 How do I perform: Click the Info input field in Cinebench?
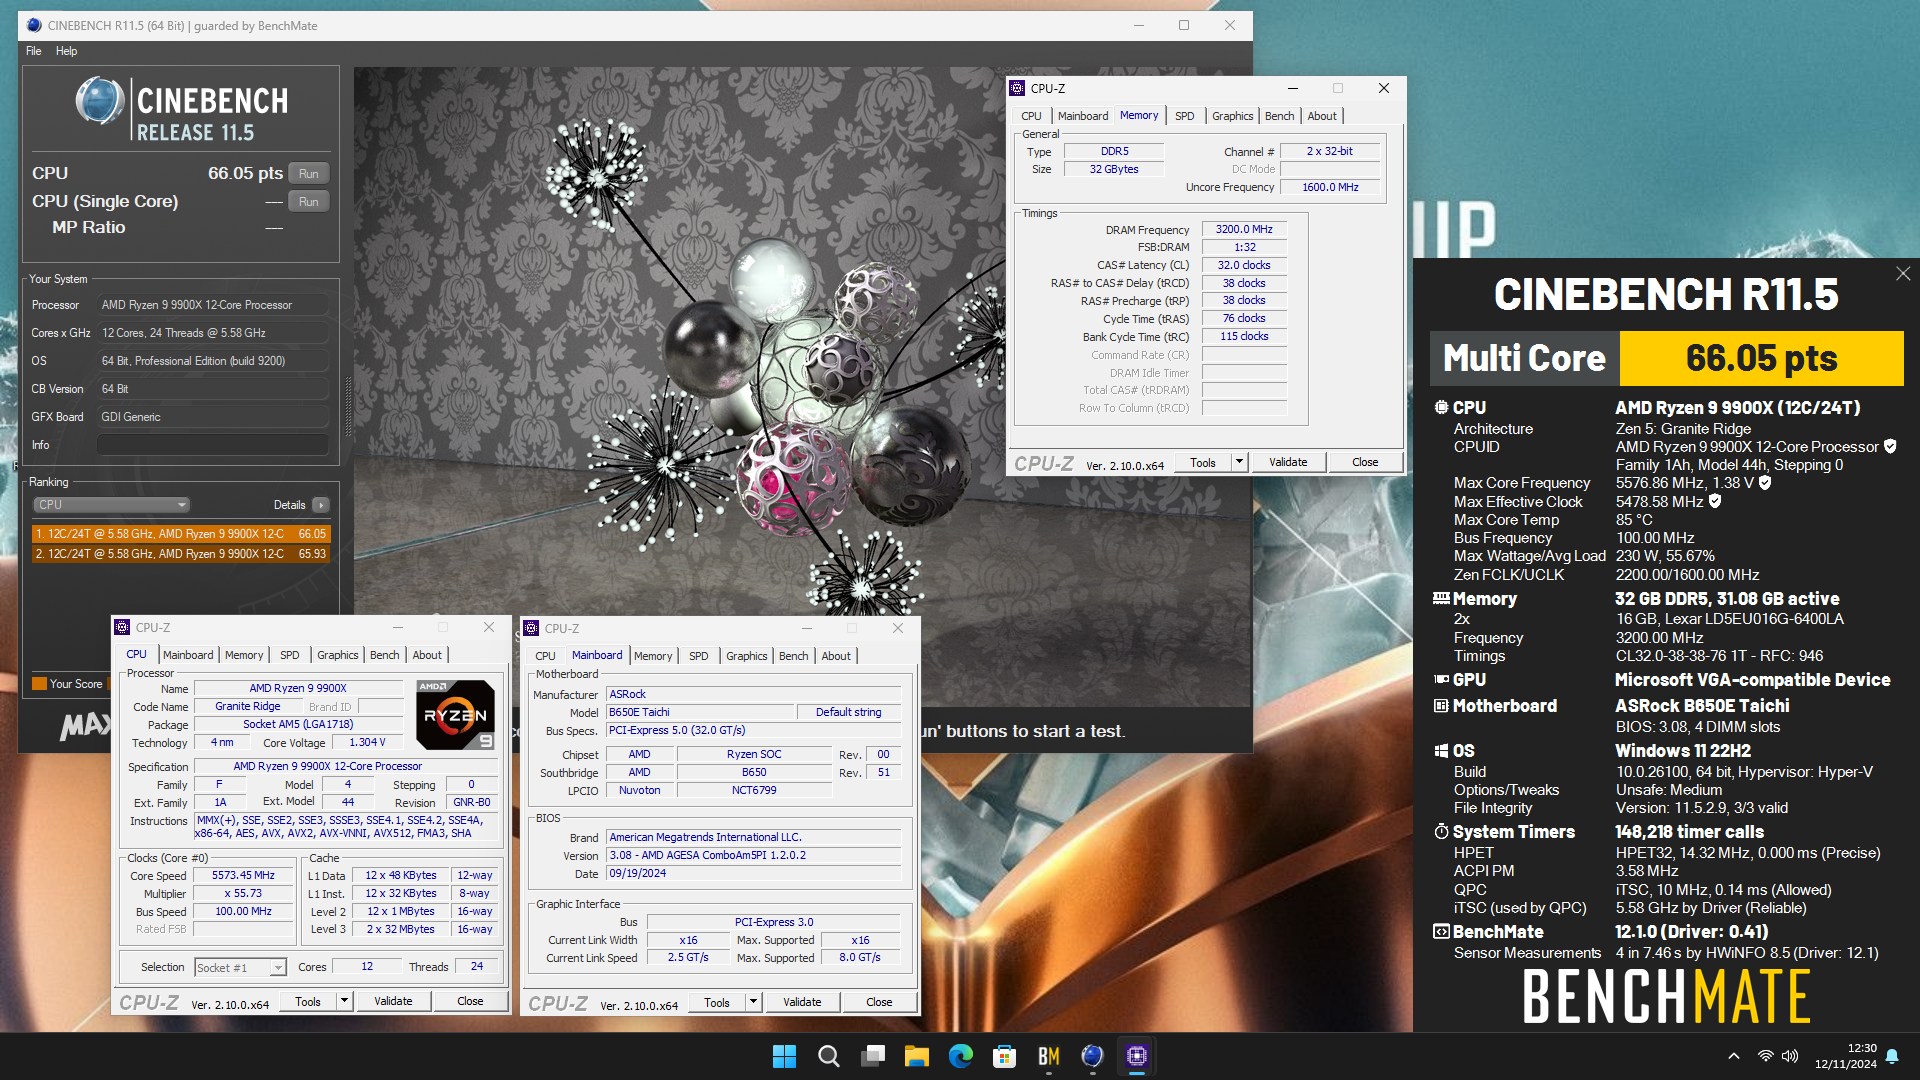[x=213, y=445]
